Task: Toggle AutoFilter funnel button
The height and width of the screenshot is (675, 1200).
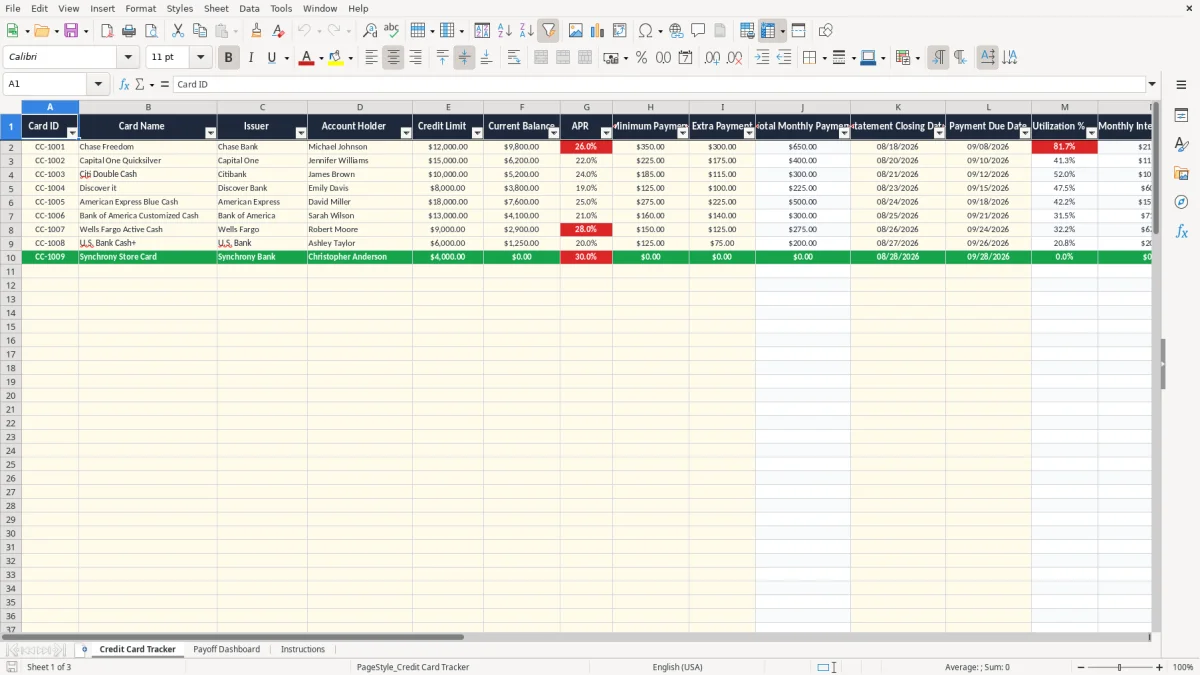Action: [x=548, y=31]
